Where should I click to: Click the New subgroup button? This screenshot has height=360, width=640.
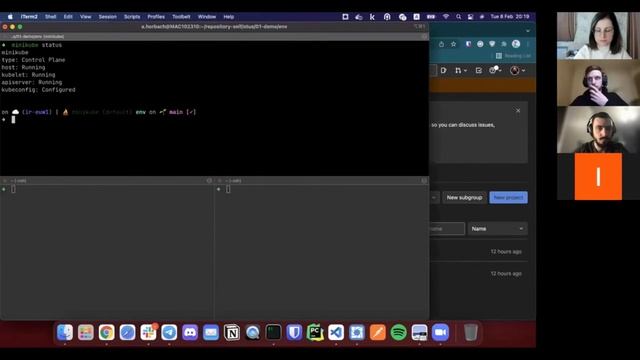point(464,198)
